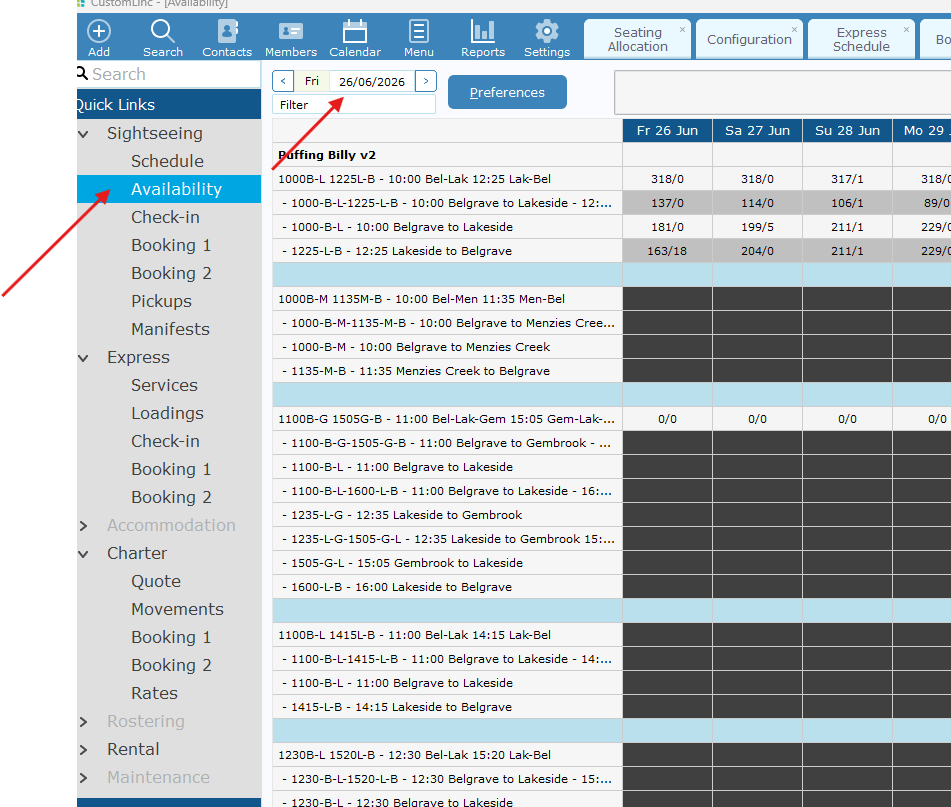Click the Preferences button
951x807 pixels.
pyautogui.click(x=507, y=92)
